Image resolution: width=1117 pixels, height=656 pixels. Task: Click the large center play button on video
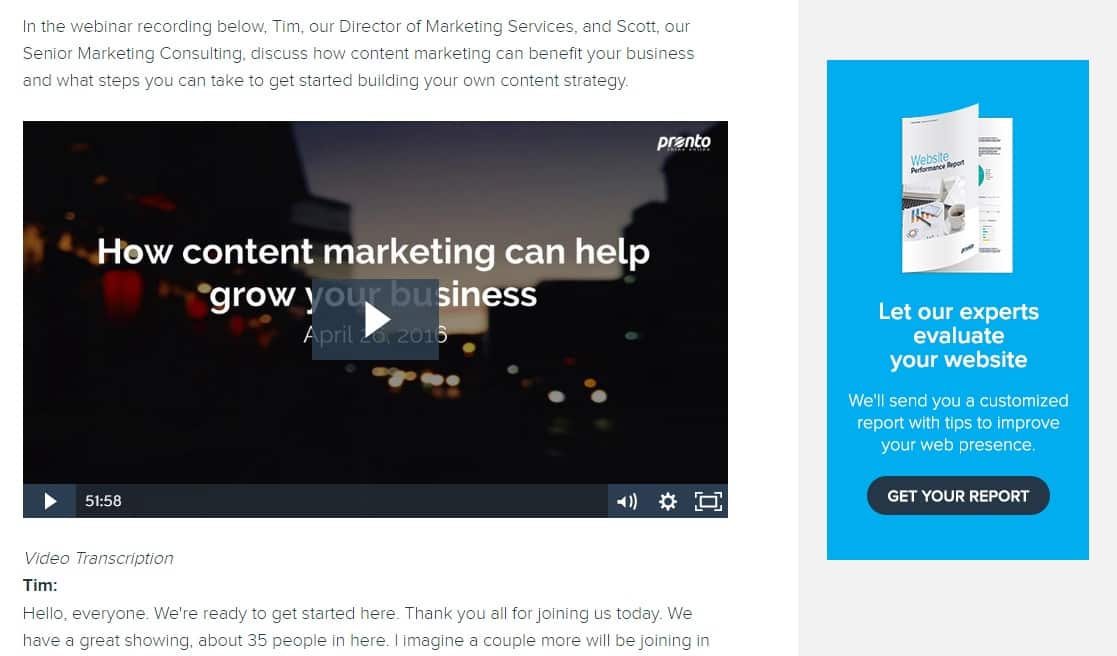[x=375, y=319]
